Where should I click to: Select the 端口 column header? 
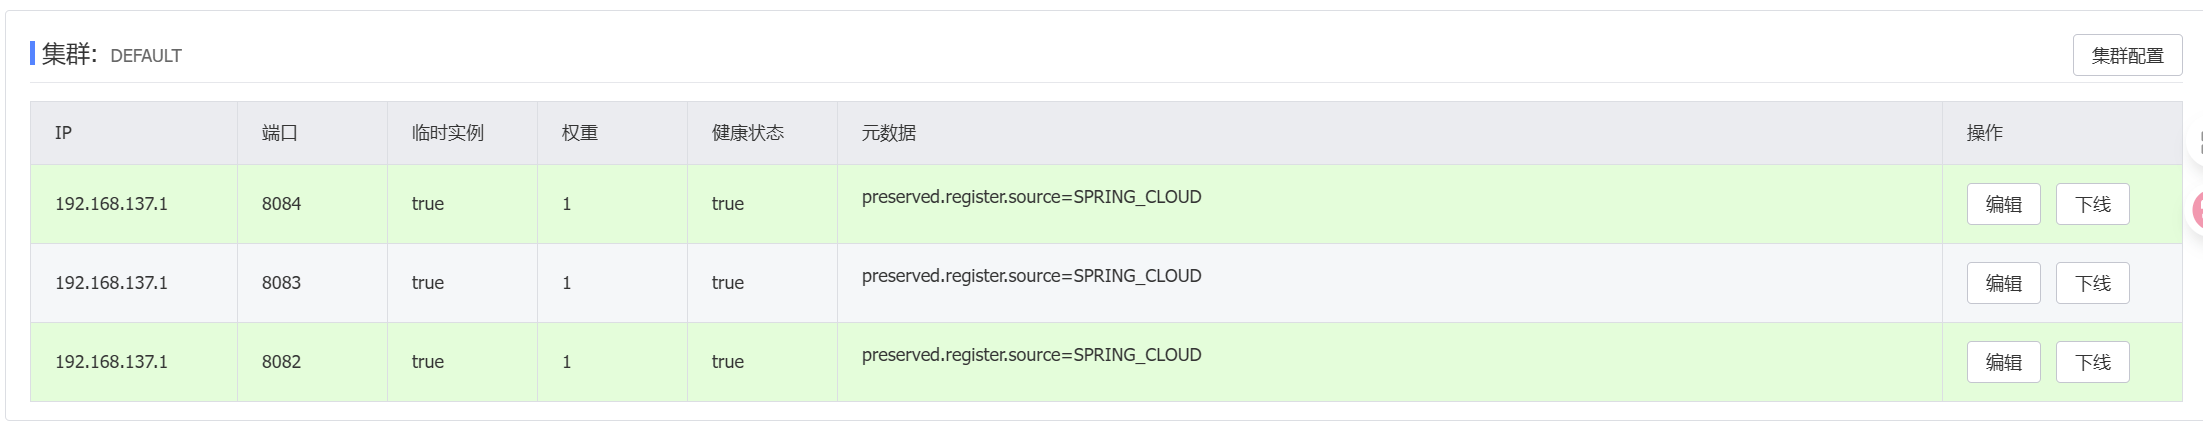[x=280, y=133]
